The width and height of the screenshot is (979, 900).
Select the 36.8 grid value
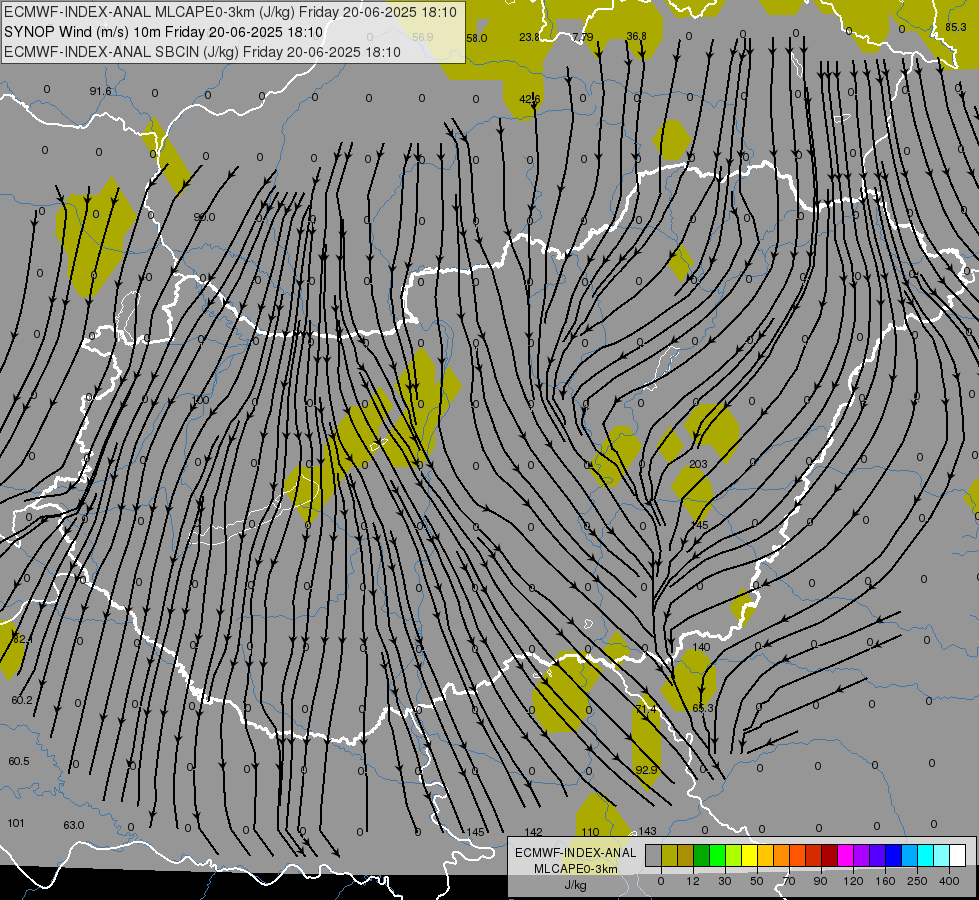[x=636, y=36]
